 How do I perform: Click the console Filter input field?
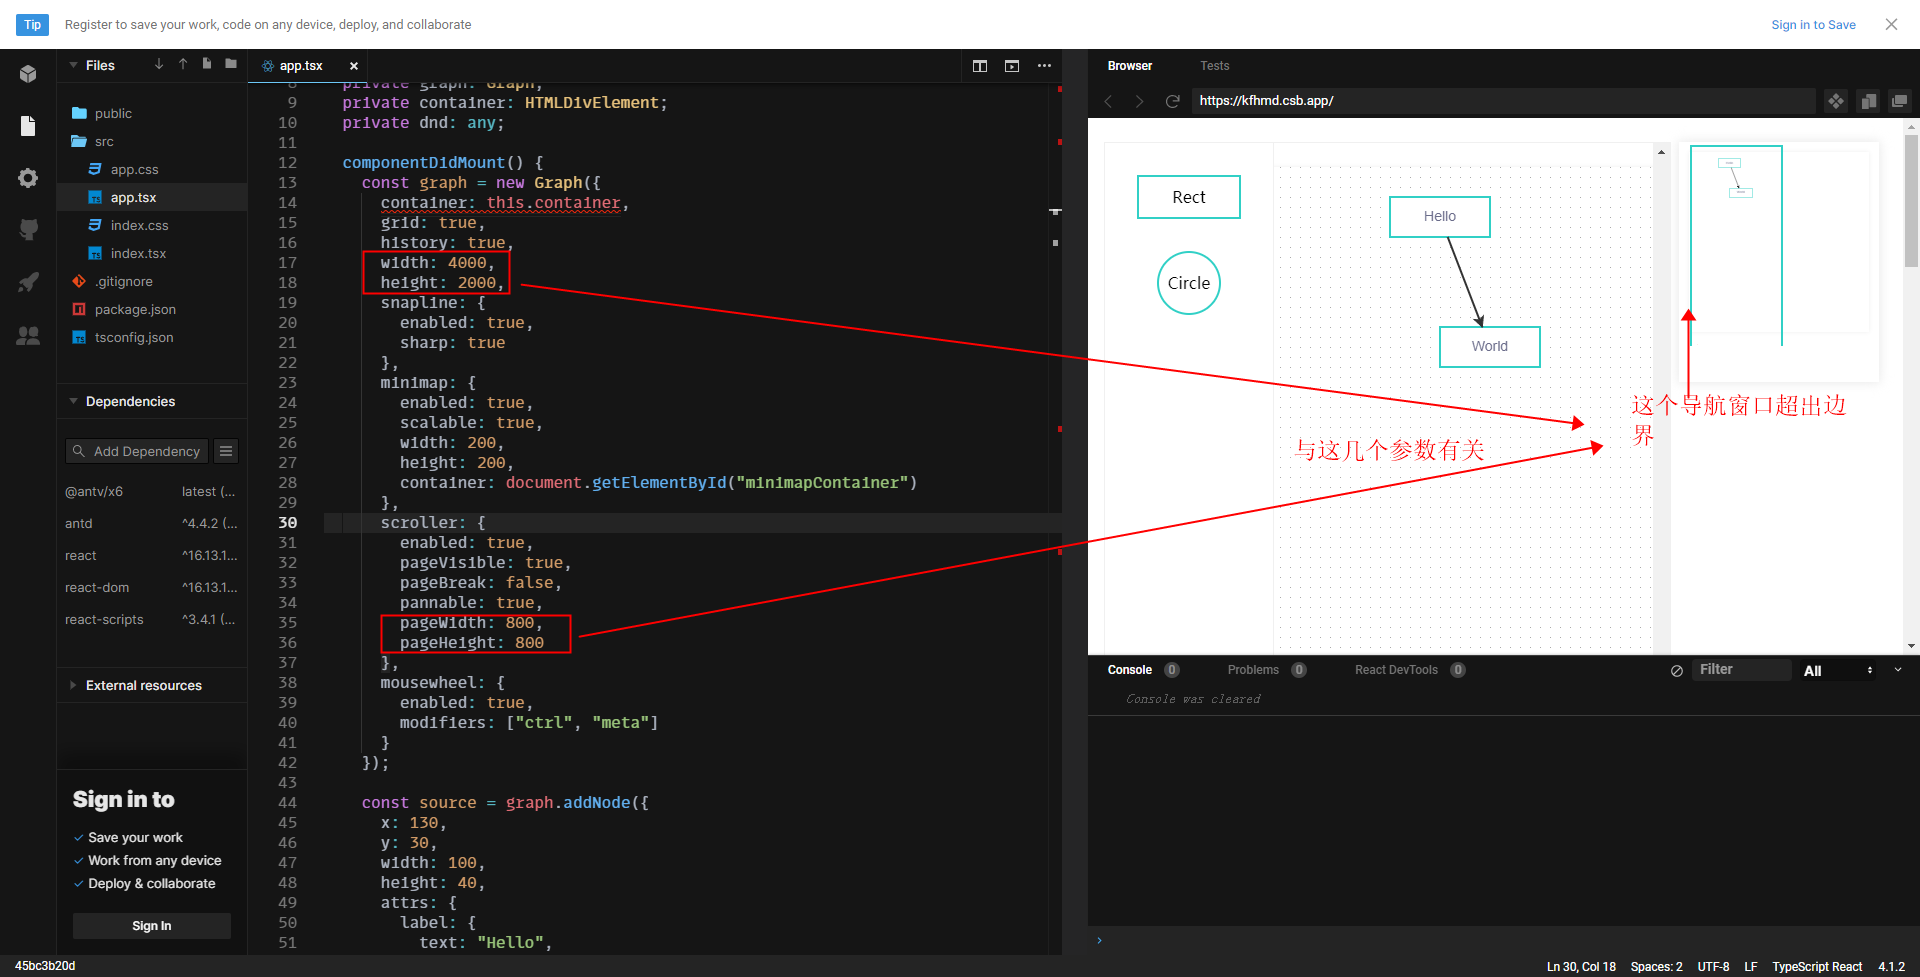(1743, 669)
